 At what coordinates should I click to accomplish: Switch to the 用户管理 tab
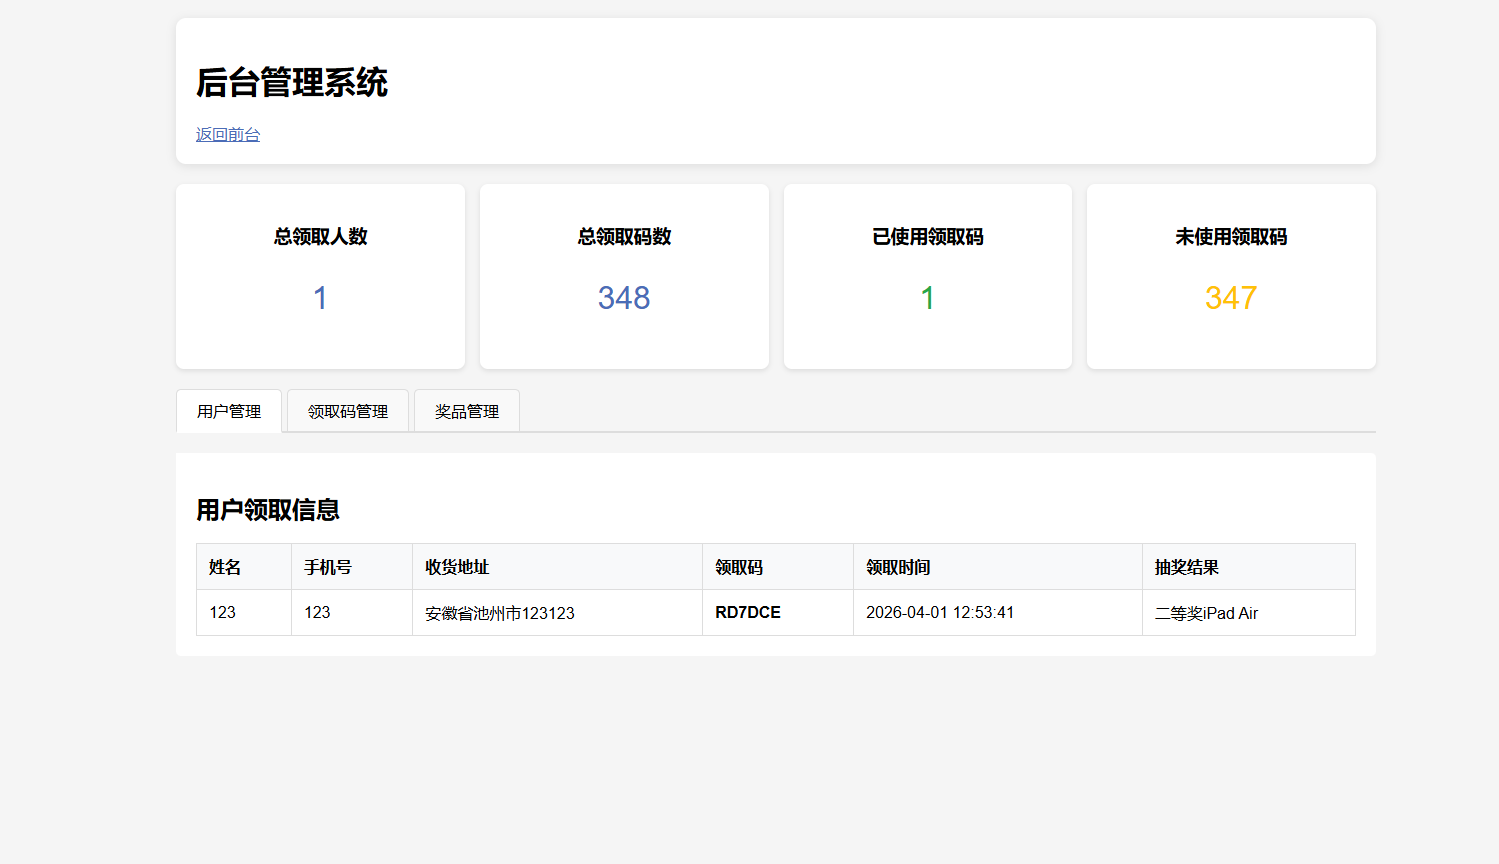(x=229, y=411)
